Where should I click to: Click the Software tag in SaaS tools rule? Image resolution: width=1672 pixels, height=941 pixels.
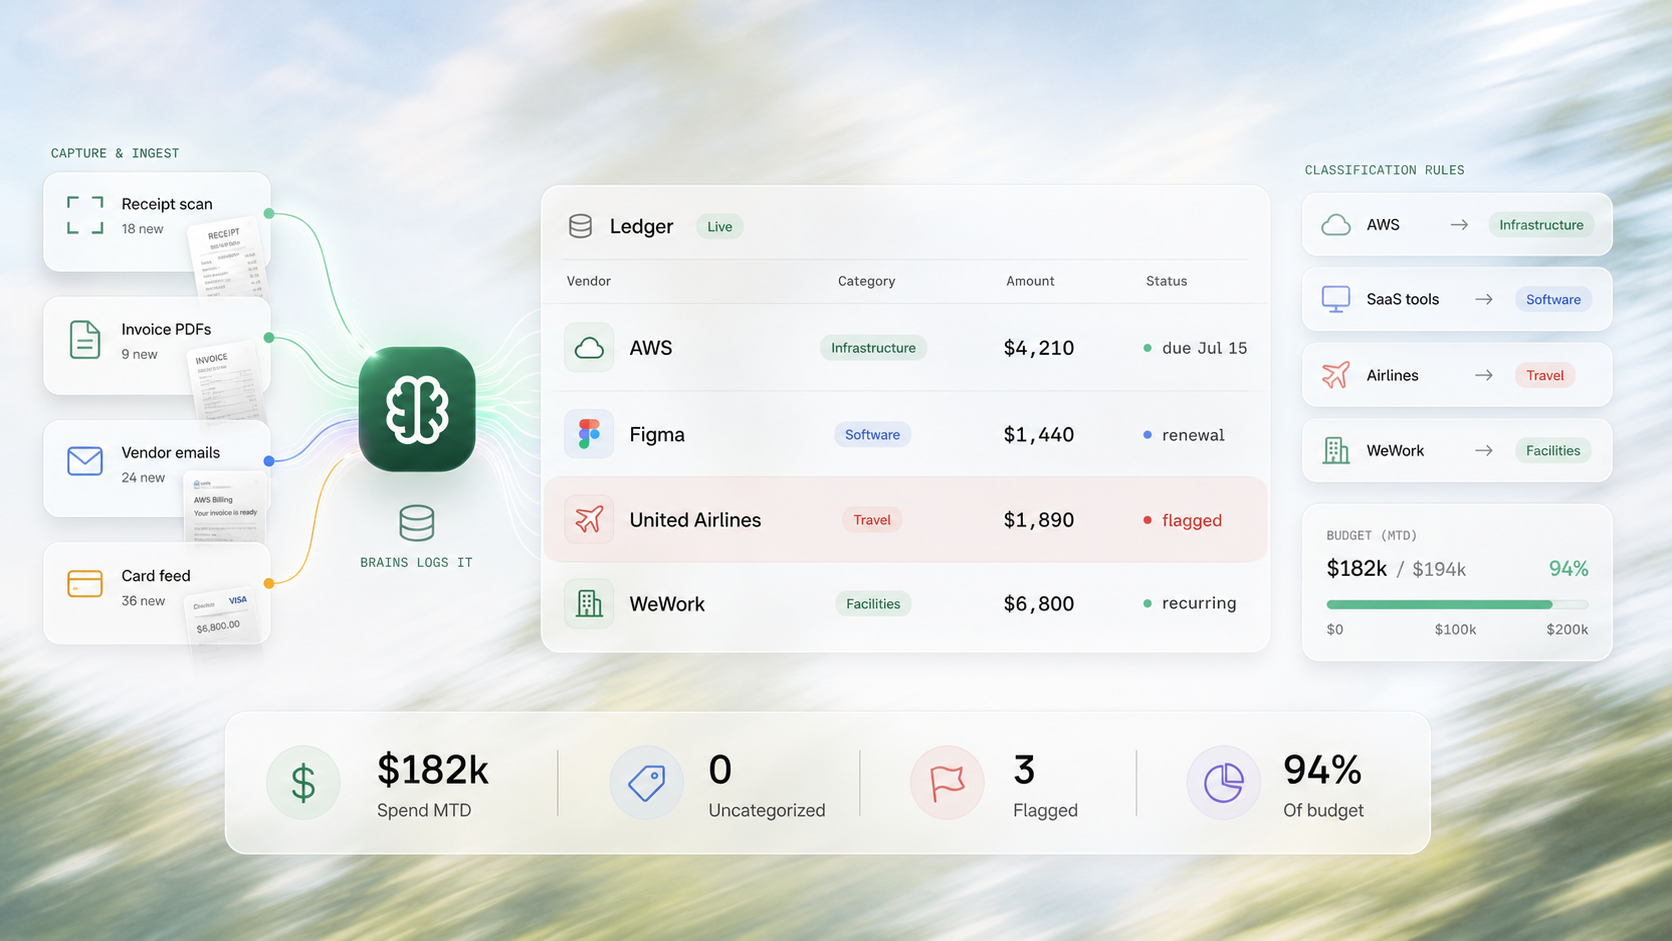1553,299
